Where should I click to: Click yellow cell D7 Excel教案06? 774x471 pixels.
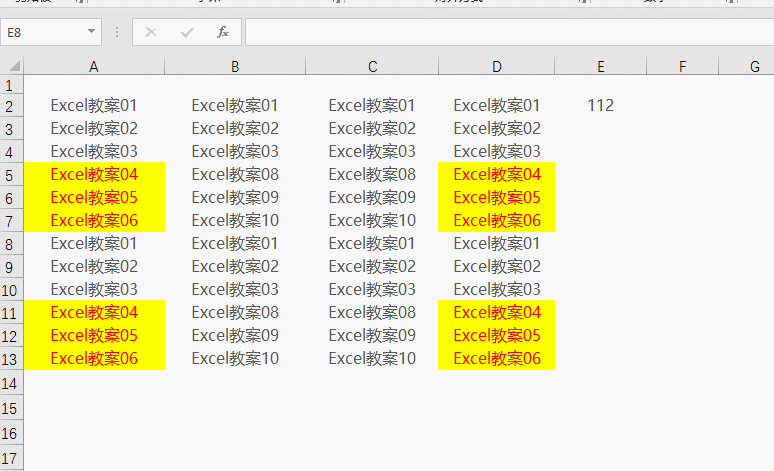pyautogui.click(x=497, y=220)
